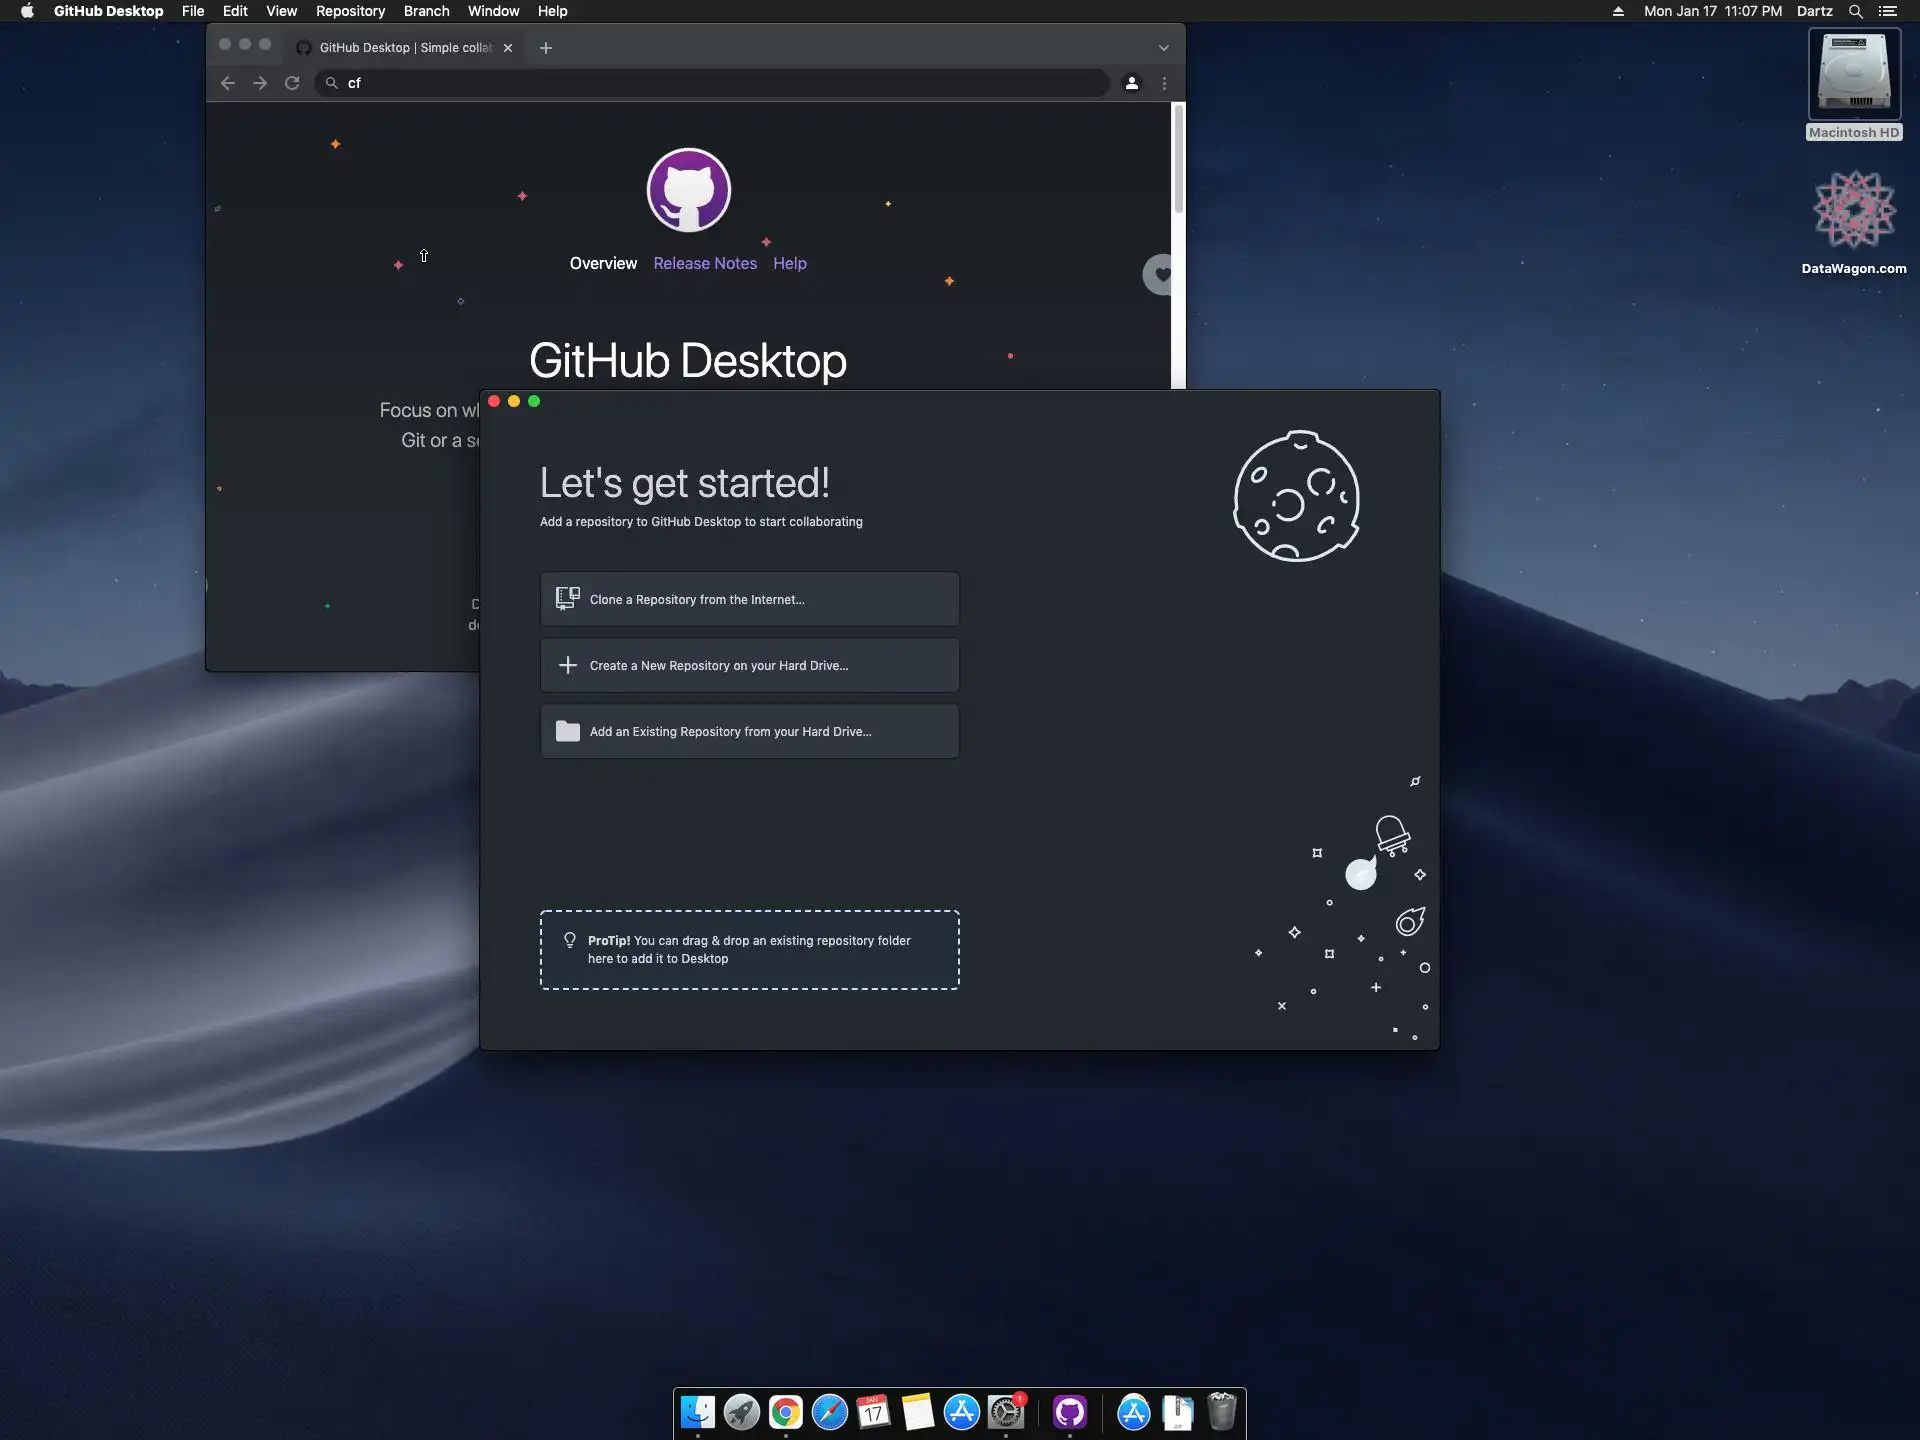Close the GitHub Desktop browser tab
Viewport: 1920px width, 1440px height.
(x=508, y=48)
